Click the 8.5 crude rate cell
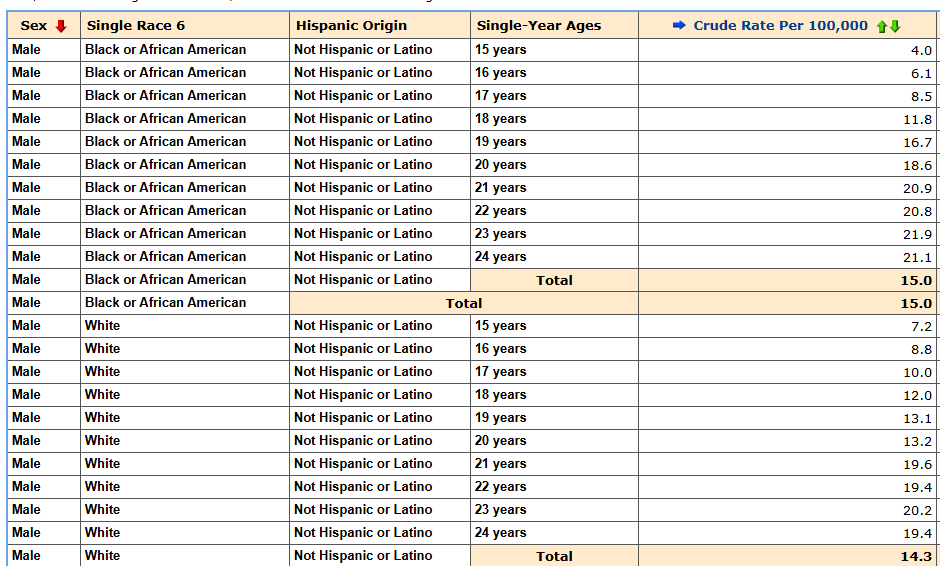940x566 pixels. click(788, 96)
